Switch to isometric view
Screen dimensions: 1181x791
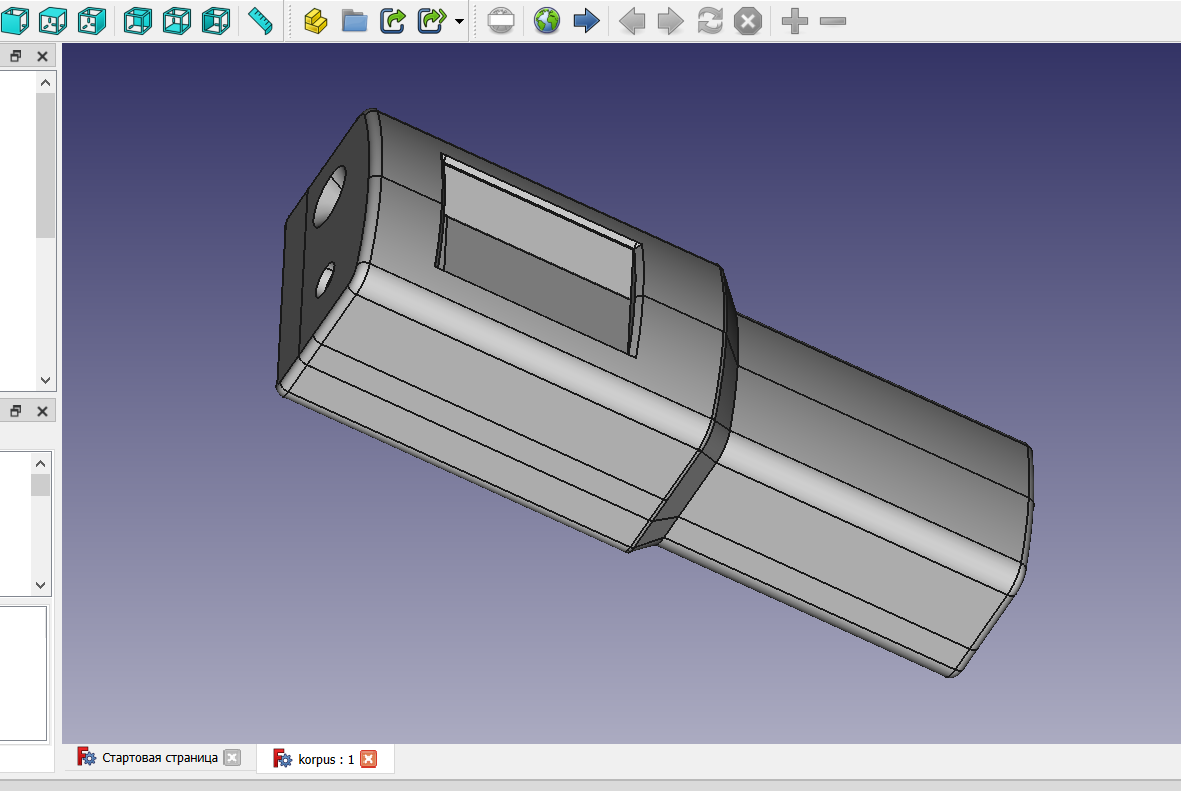point(15,20)
